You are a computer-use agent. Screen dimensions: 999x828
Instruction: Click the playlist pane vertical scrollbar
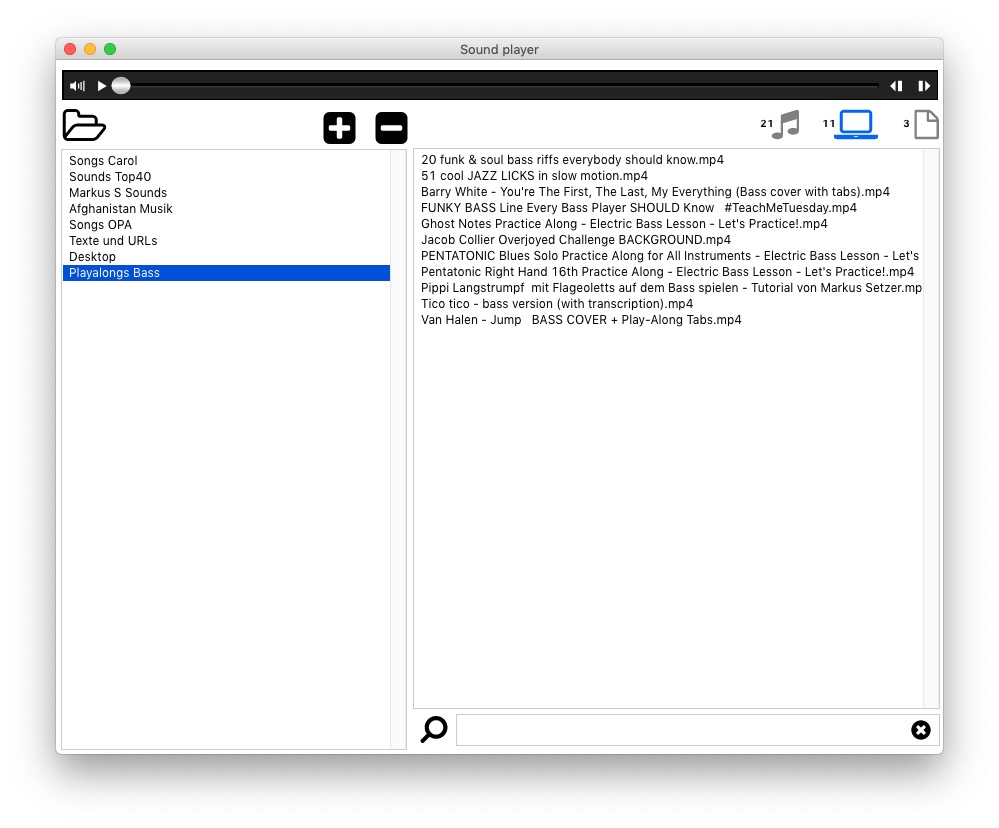pos(398,449)
